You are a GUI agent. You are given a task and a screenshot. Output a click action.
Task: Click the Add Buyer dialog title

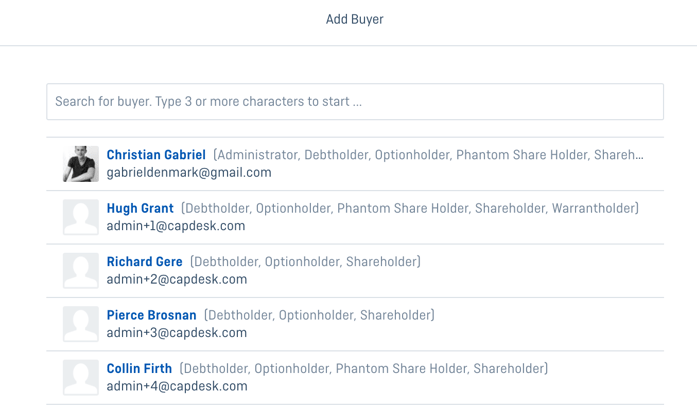tap(354, 19)
